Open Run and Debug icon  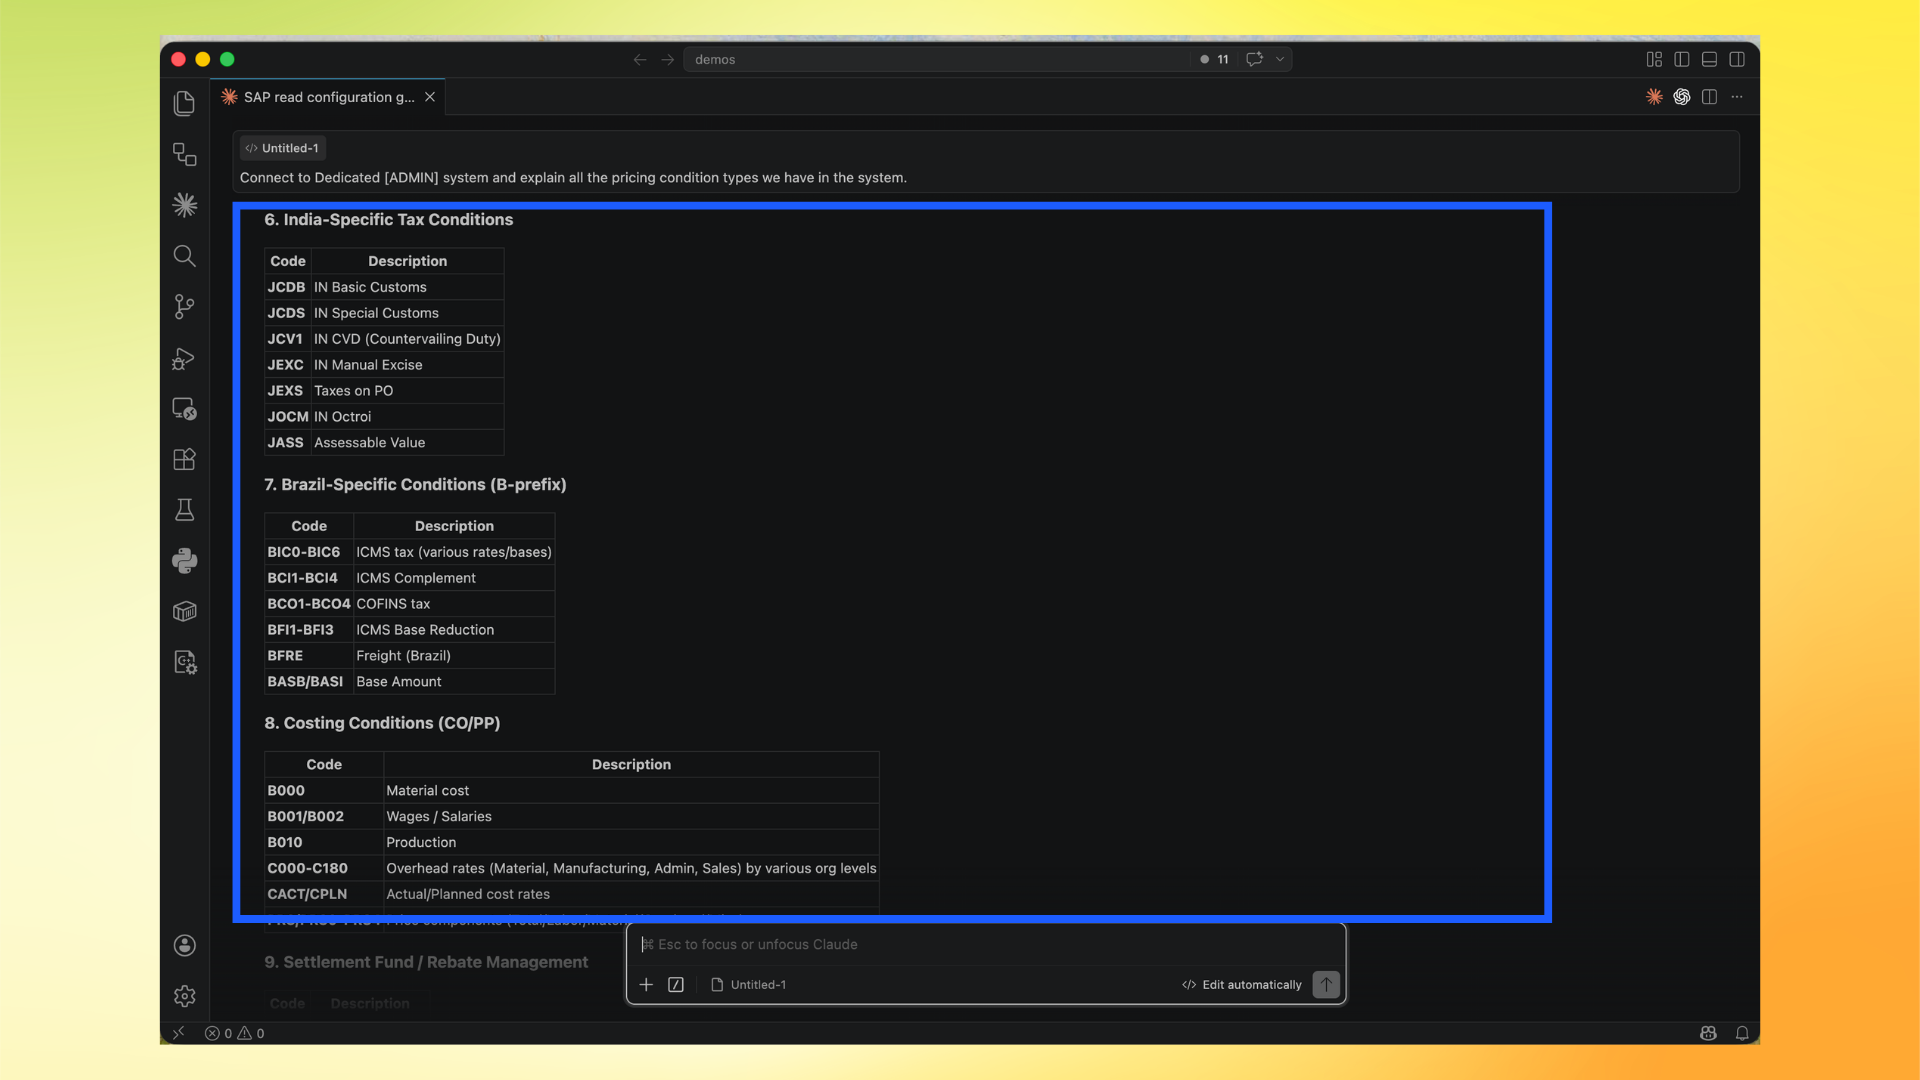184,358
